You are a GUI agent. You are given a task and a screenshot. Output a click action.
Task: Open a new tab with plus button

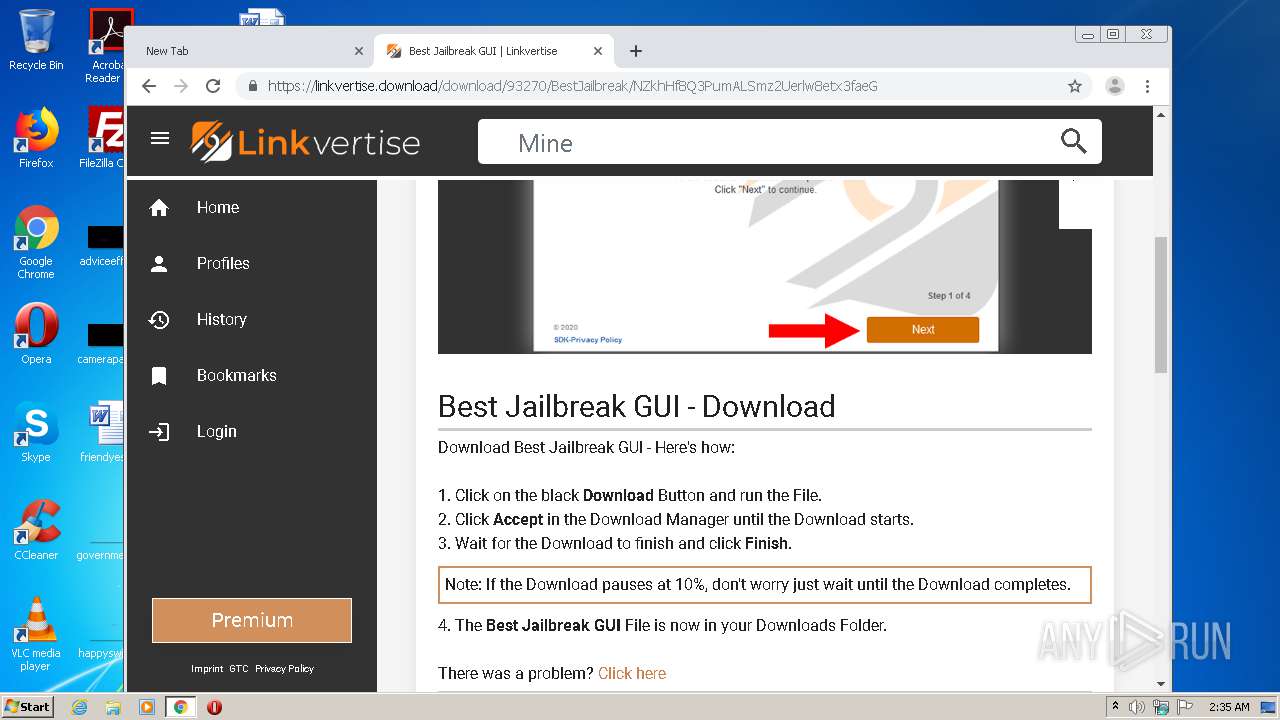pos(636,51)
